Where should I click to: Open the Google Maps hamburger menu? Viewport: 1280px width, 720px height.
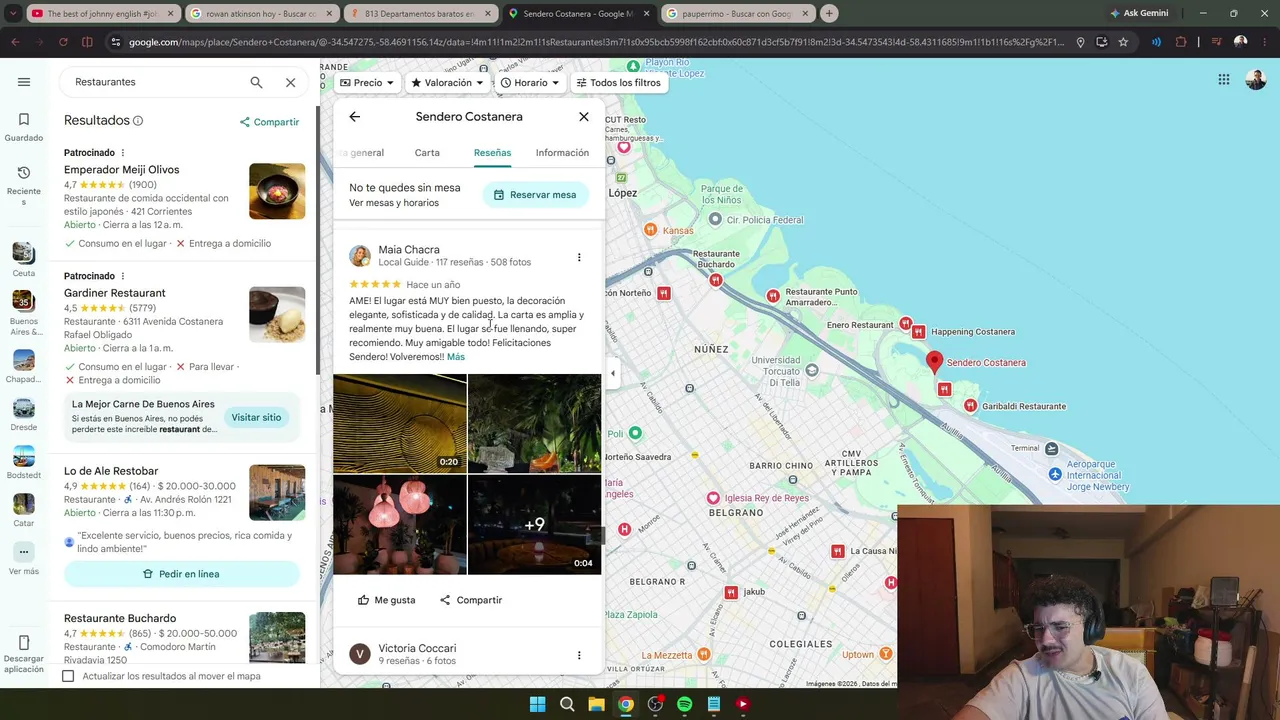point(24,82)
